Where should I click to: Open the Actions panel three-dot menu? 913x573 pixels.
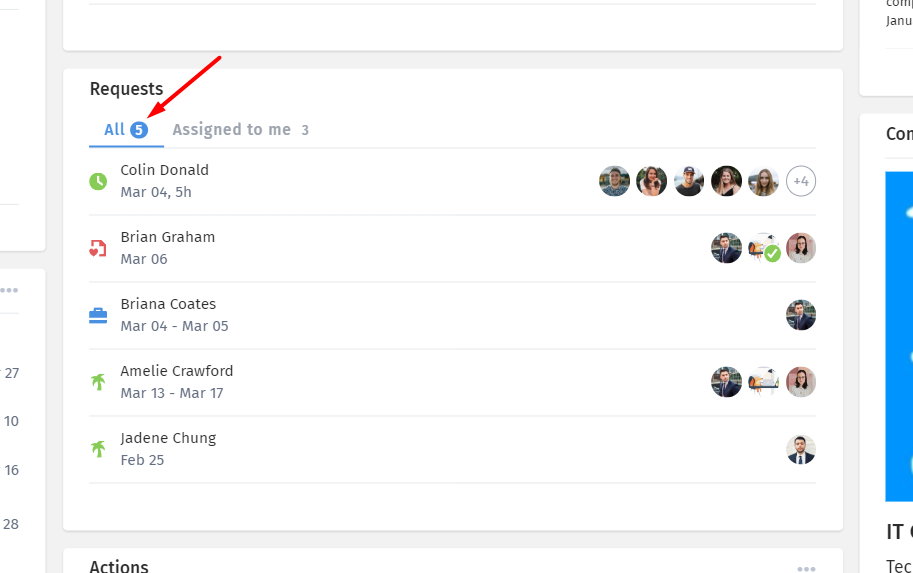coord(806,568)
